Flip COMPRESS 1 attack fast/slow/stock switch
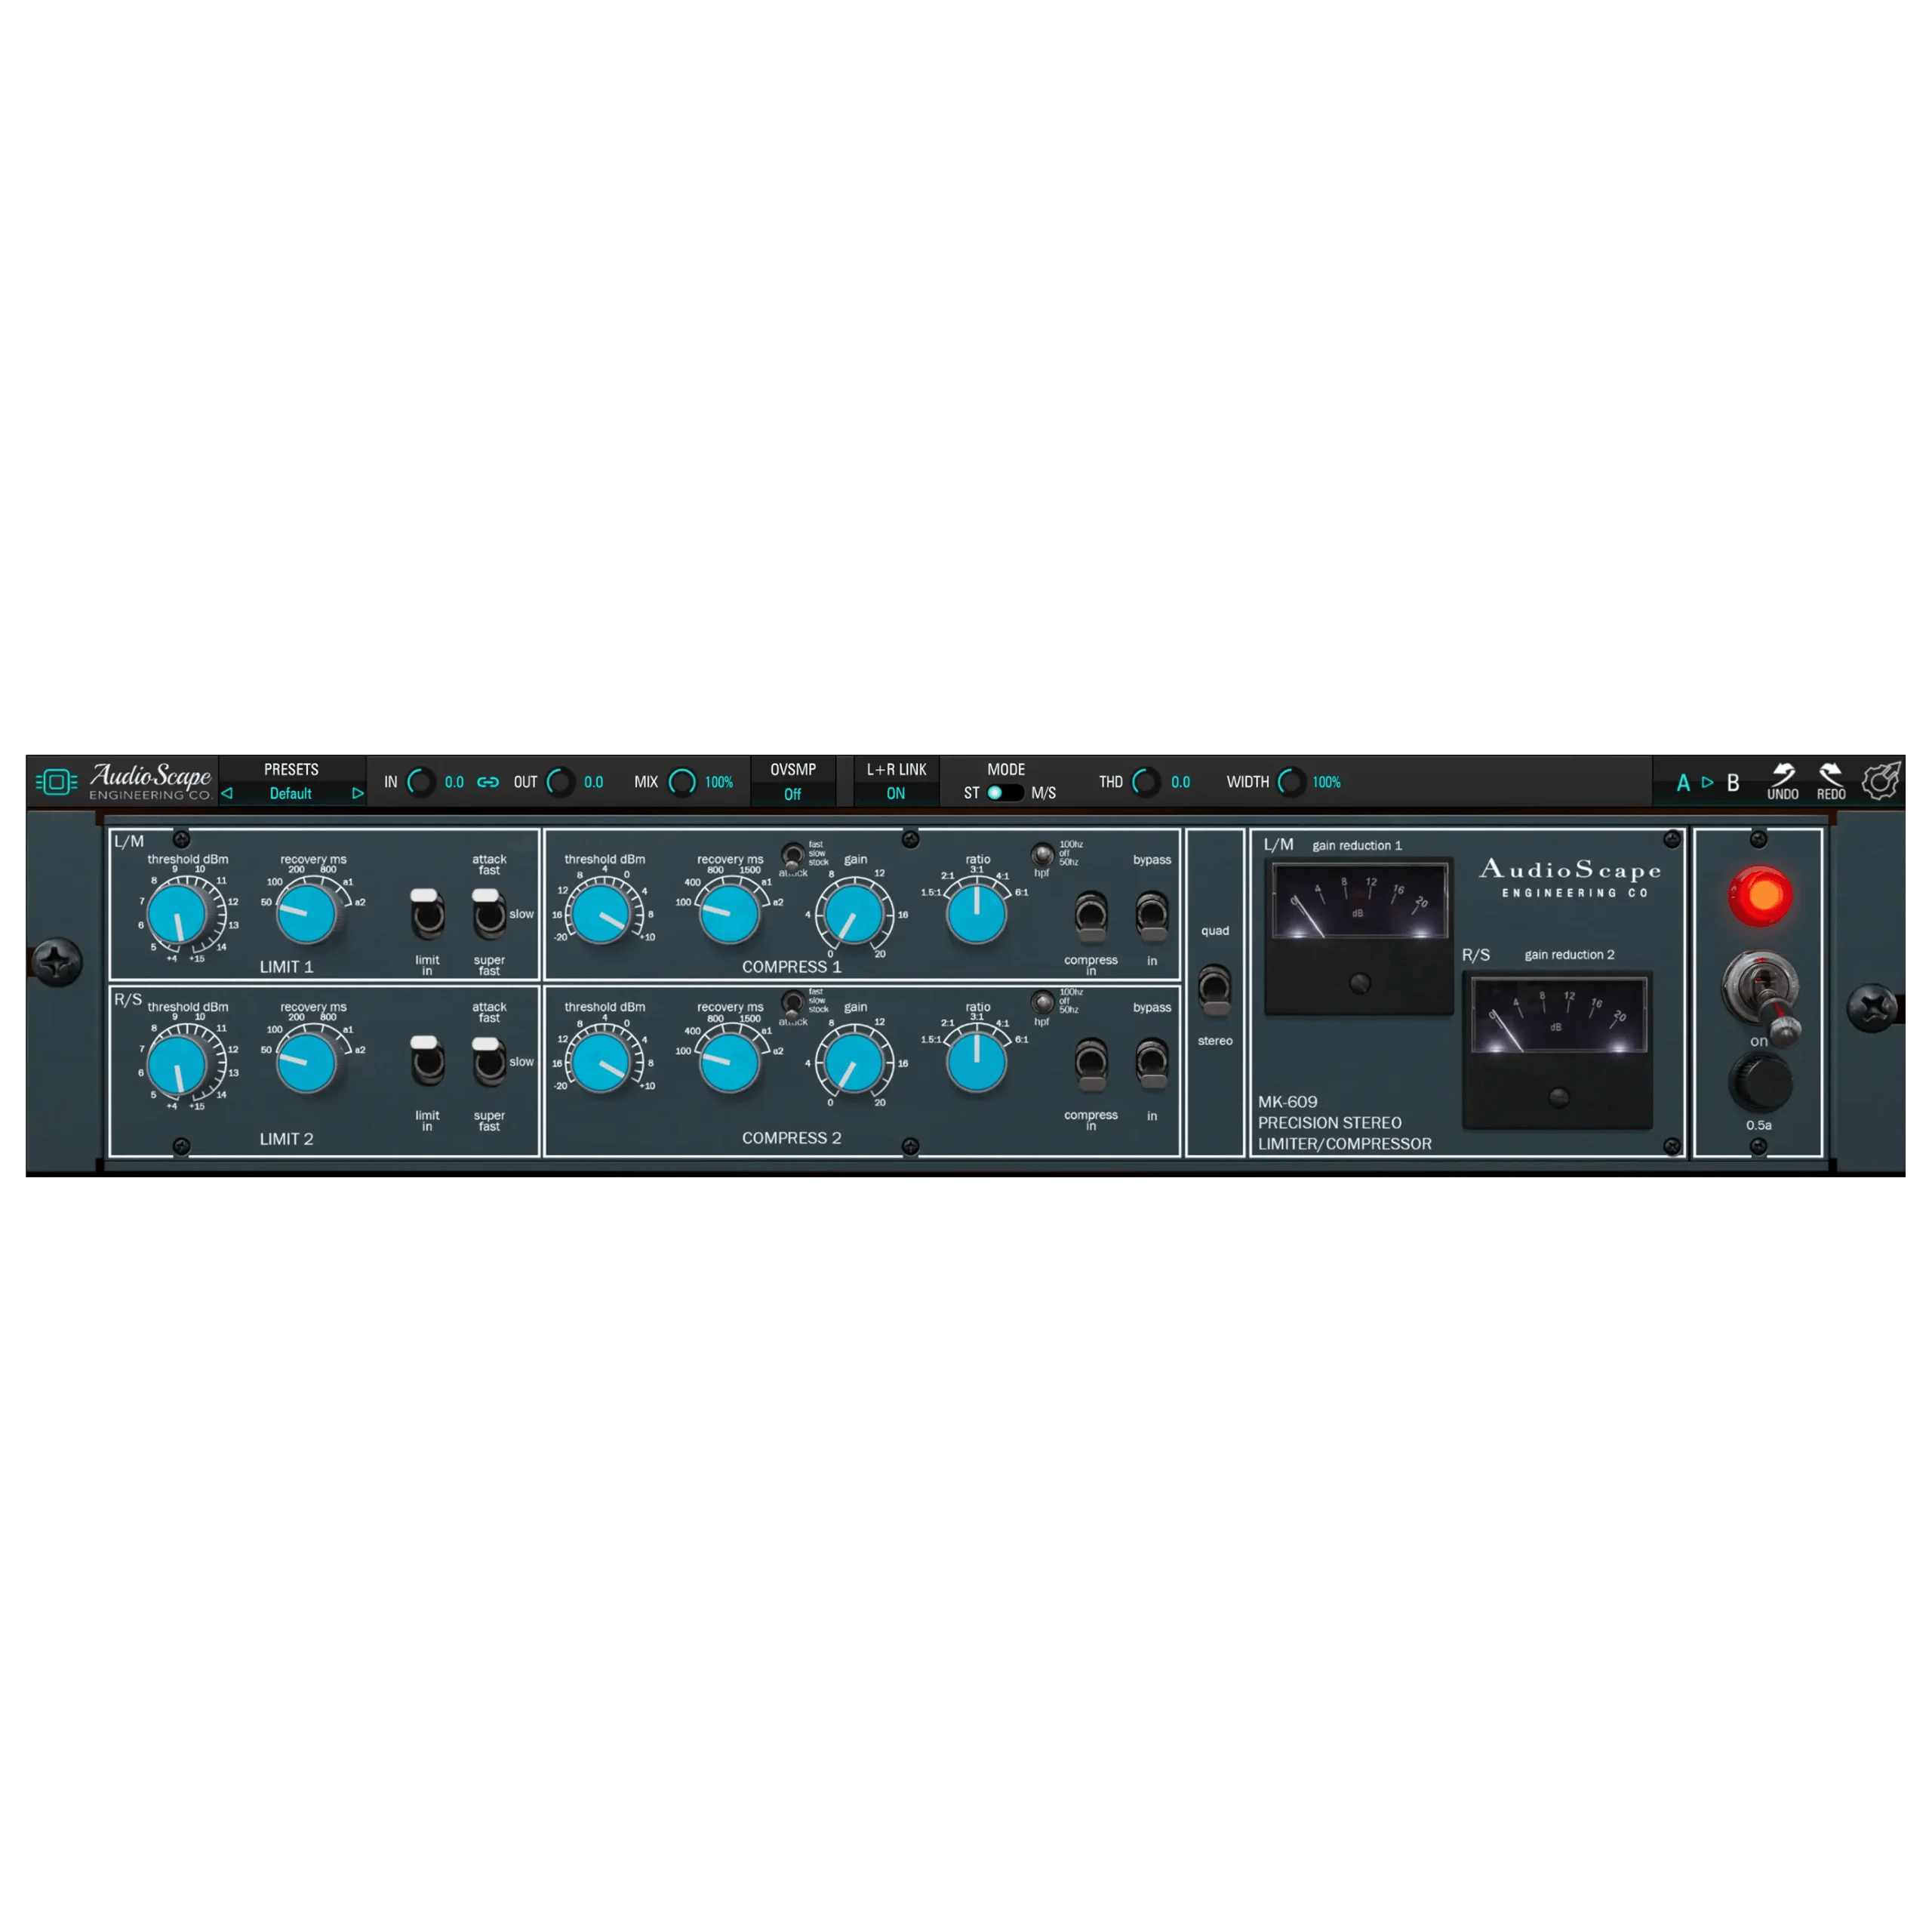1932x1932 pixels. tap(793, 857)
